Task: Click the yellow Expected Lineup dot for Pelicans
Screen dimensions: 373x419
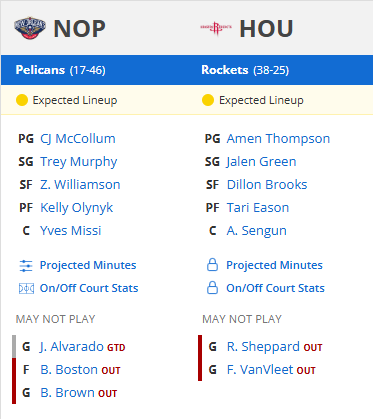Action: pyautogui.click(x=22, y=100)
